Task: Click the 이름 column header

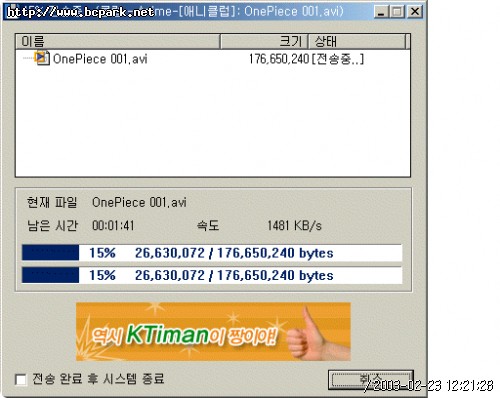Action: pos(117,41)
